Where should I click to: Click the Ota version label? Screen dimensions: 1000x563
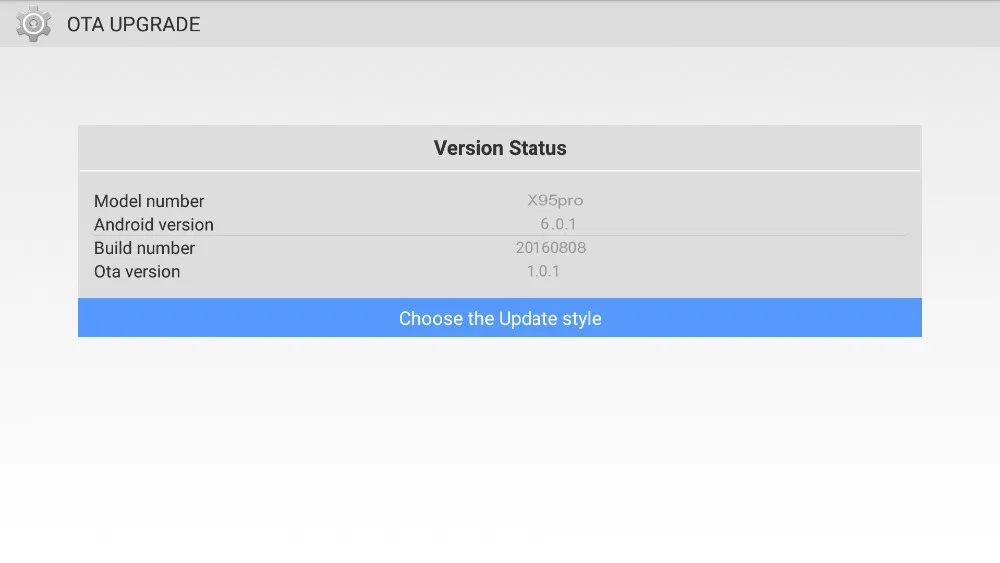point(137,271)
